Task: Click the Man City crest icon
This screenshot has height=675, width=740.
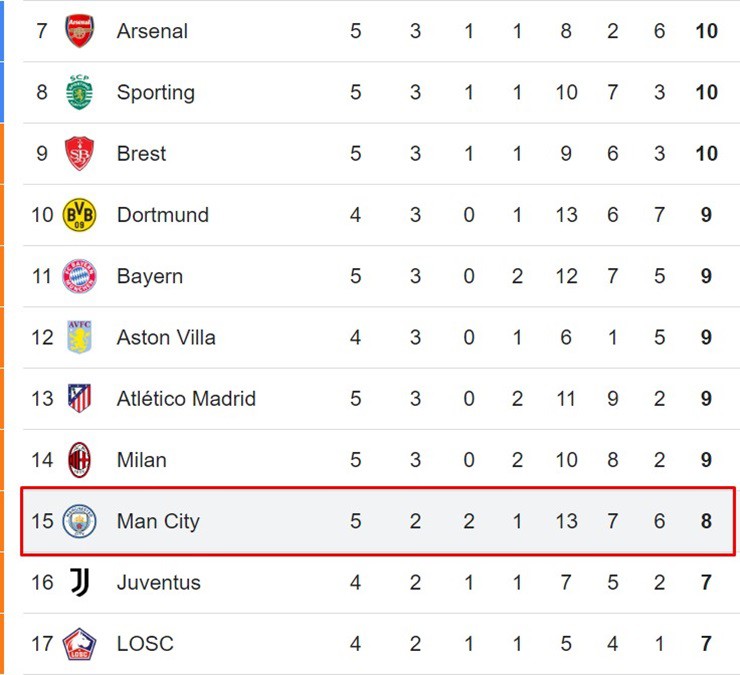Action: [79, 521]
